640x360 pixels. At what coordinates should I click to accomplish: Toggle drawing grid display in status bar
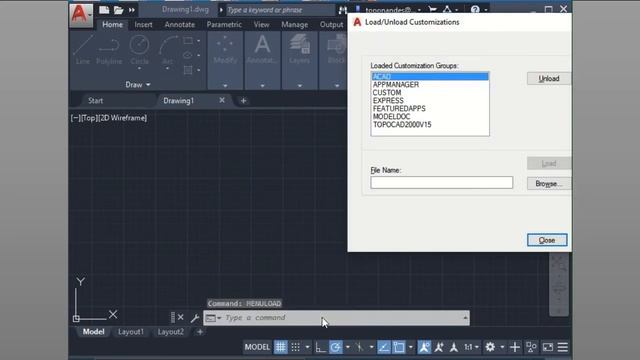point(280,347)
